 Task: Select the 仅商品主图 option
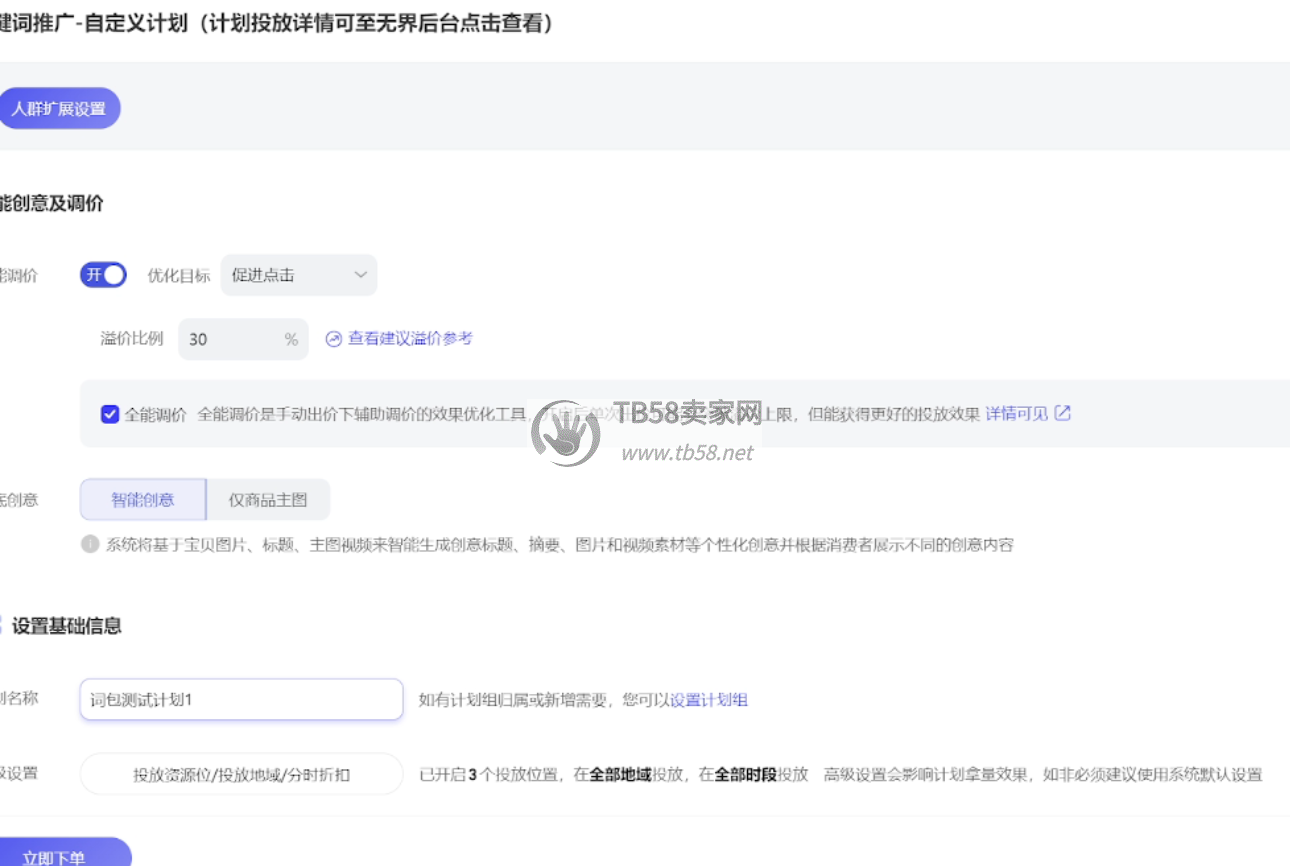click(268, 500)
